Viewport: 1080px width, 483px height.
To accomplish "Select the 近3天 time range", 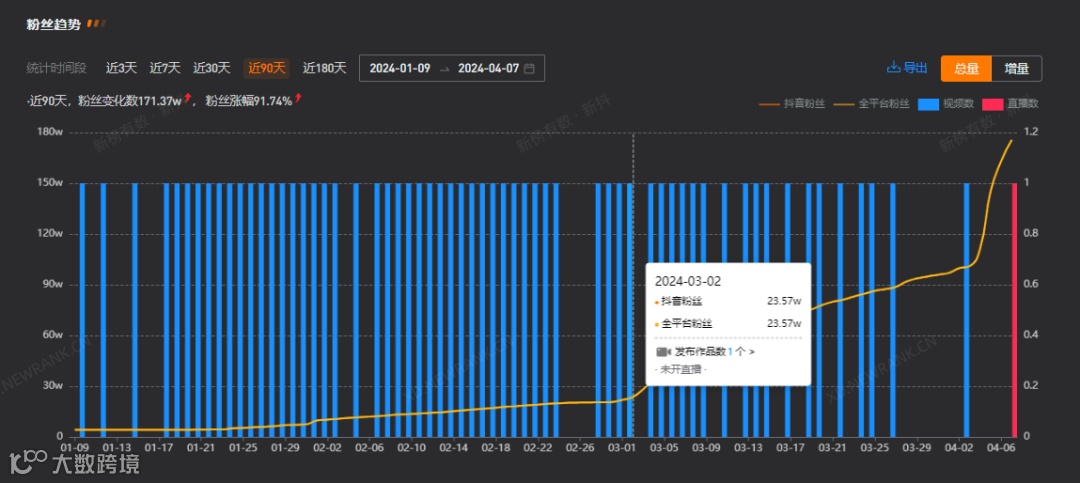I will click(x=121, y=68).
